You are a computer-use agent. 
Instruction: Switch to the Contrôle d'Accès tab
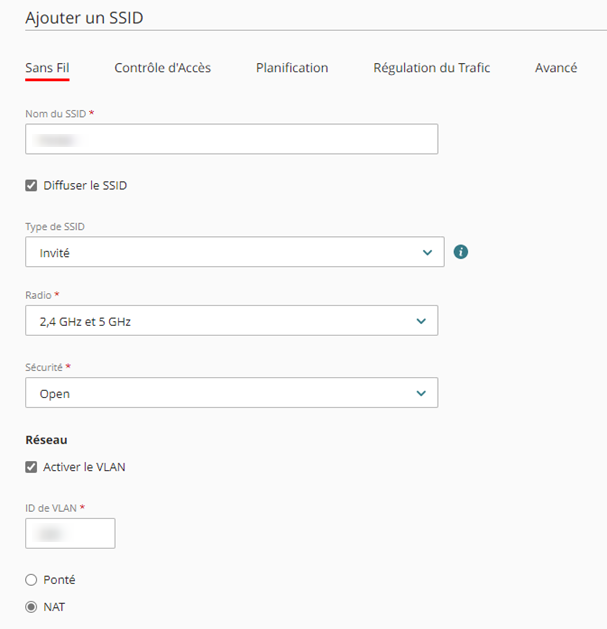click(162, 68)
